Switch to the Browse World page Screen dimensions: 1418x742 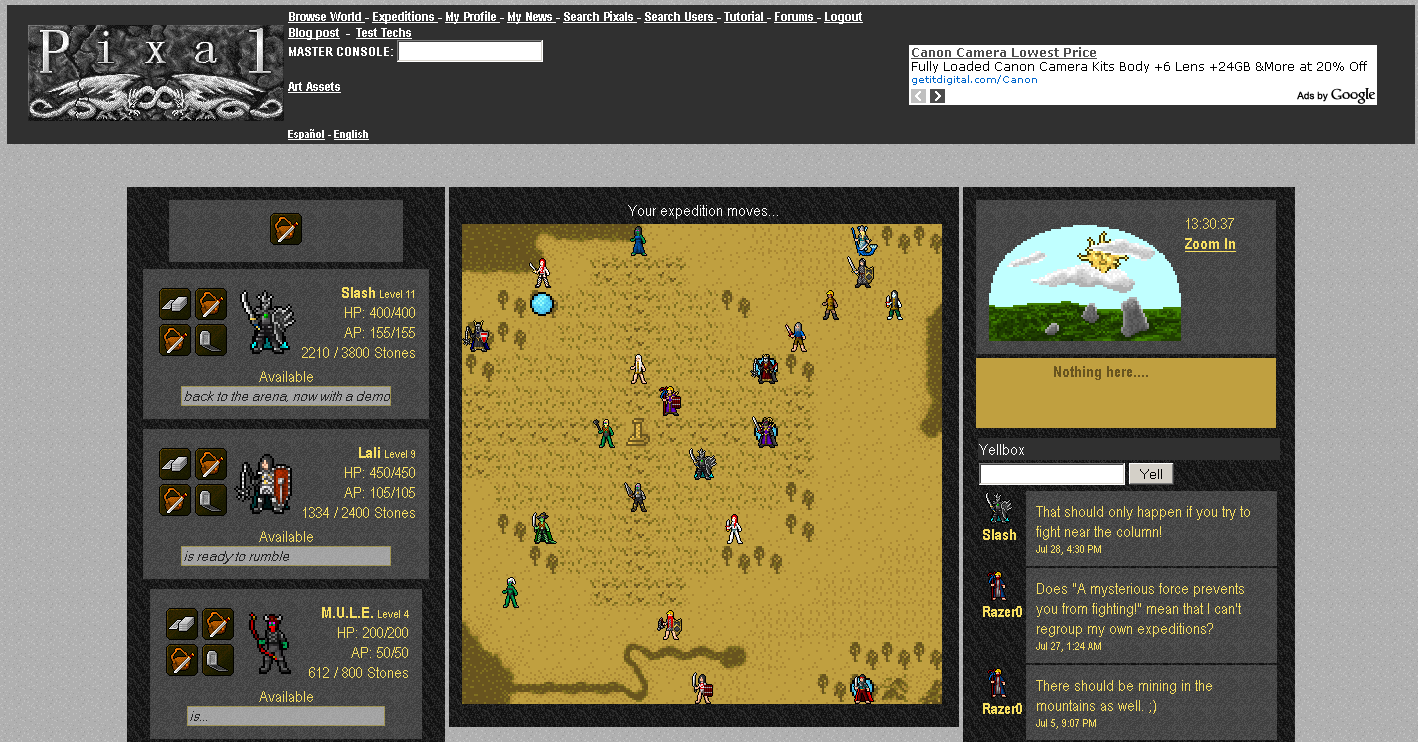326,16
